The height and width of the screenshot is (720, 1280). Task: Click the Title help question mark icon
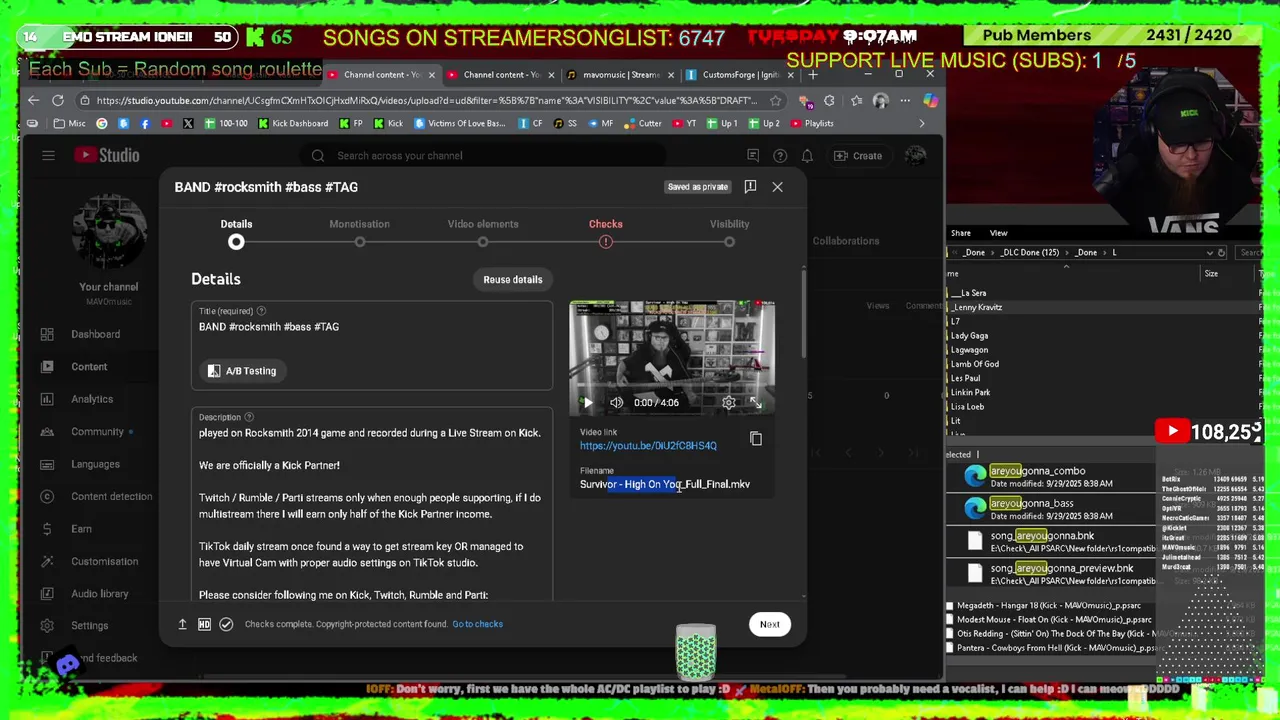pyautogui.click(x=261, y=311)
